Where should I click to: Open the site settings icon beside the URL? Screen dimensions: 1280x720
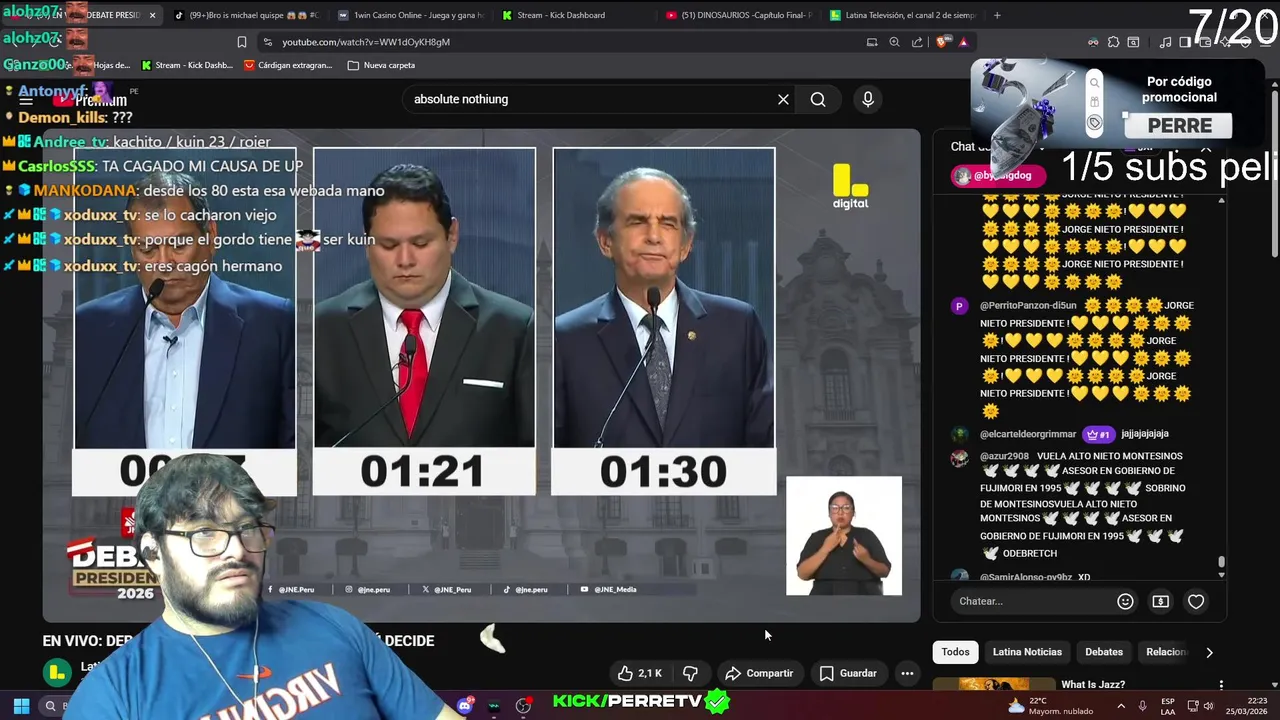coord(267,42)
